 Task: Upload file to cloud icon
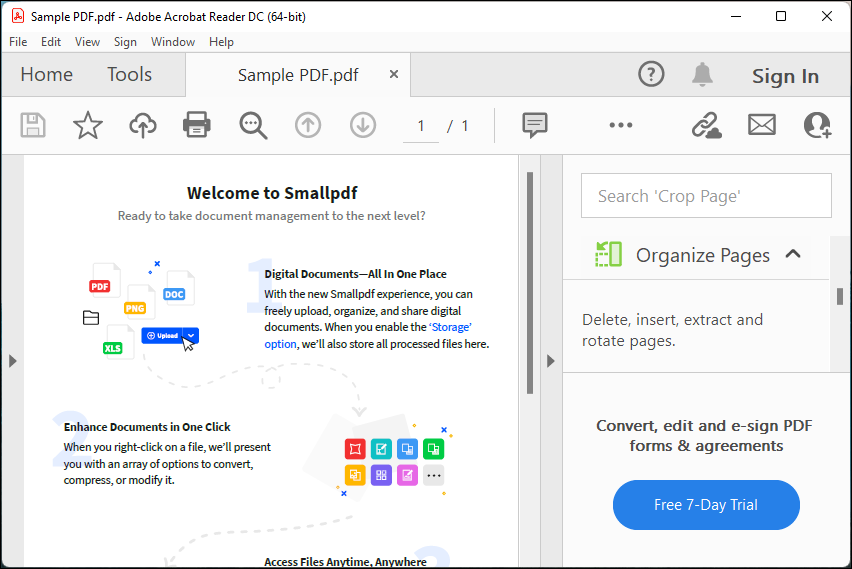[x=143, y=126]
